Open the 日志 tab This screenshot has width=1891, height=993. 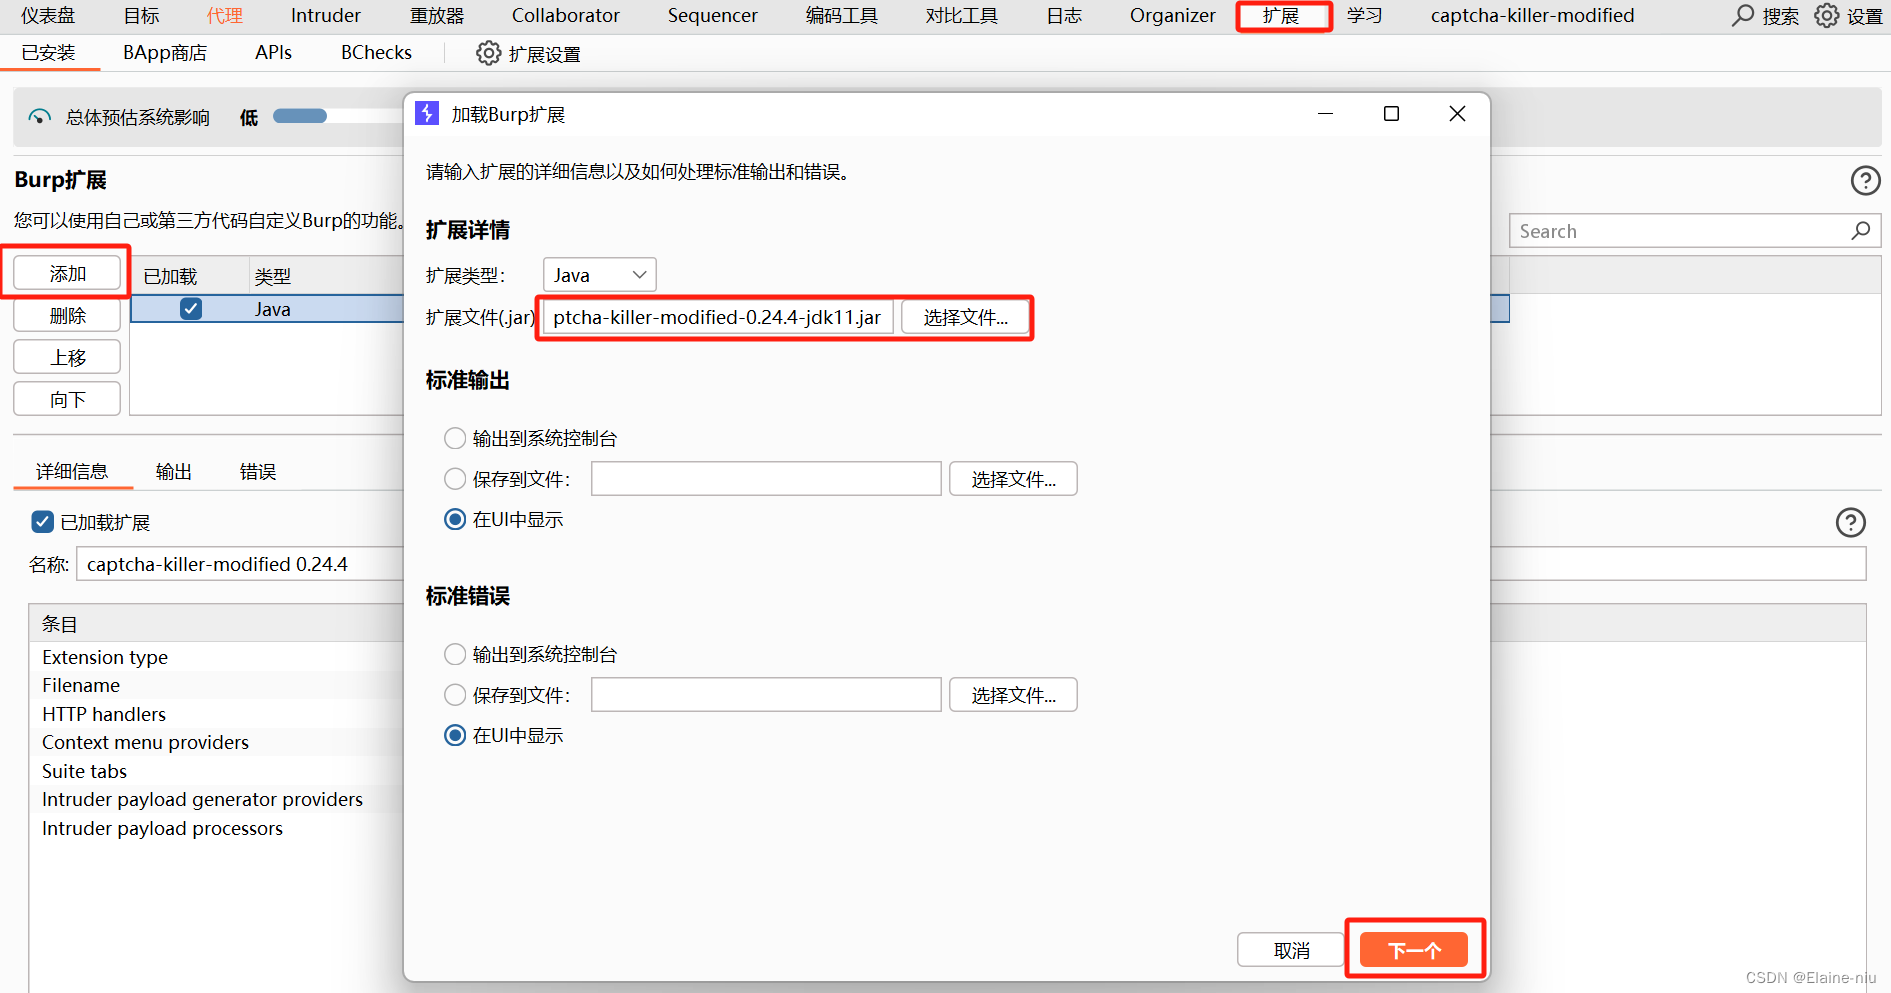[1064, 15]
